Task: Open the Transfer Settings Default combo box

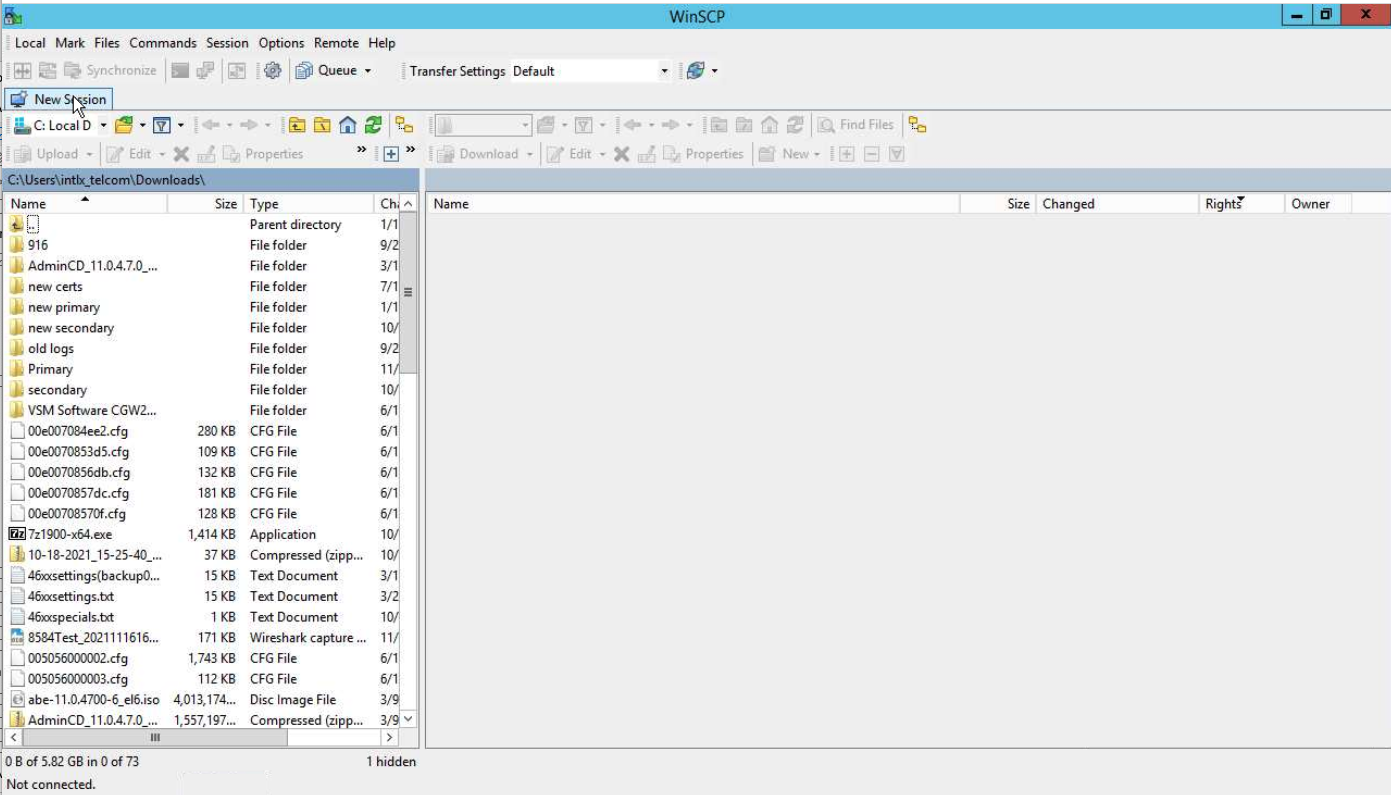Action: tap(590, 71)
